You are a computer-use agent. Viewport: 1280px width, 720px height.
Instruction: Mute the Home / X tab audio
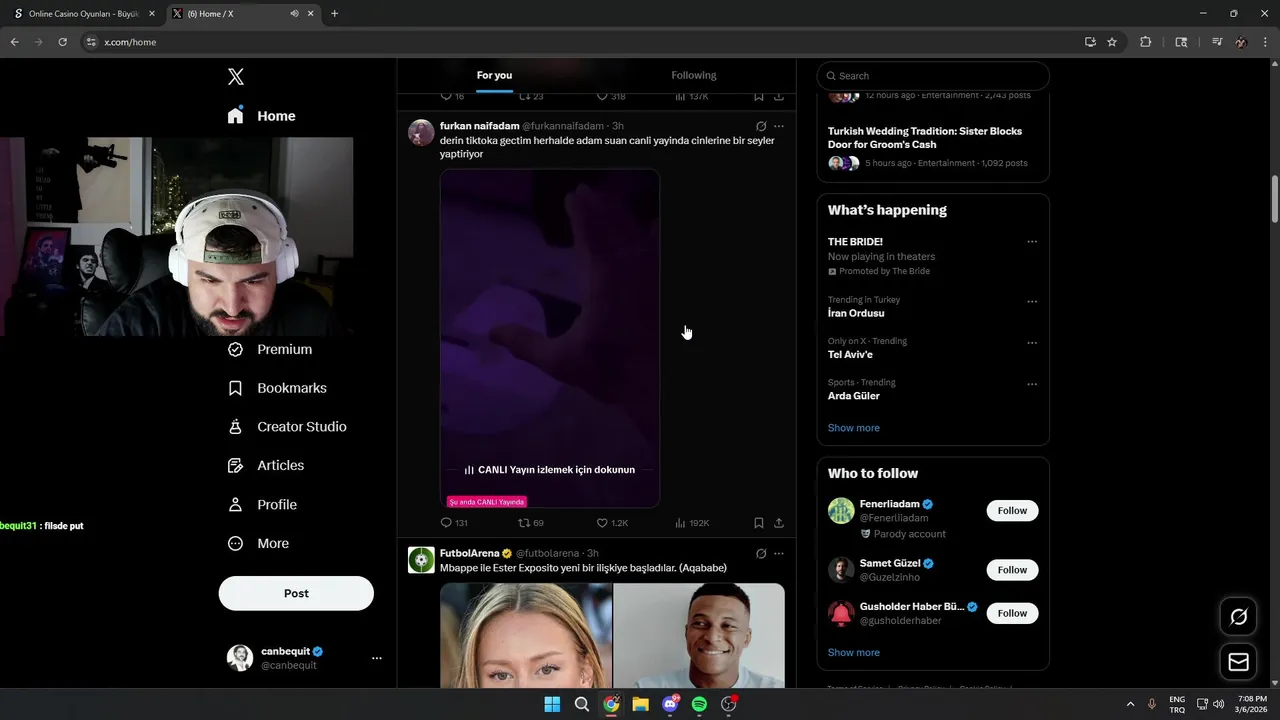coord(294,14)
